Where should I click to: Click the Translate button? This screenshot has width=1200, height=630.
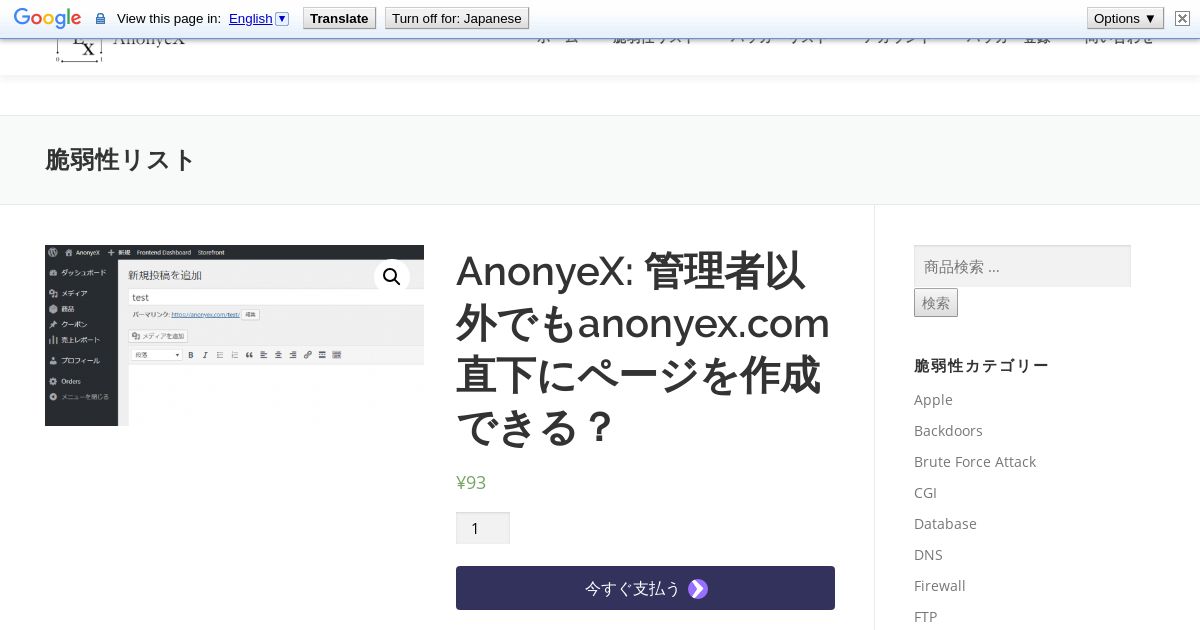[339, 18]
